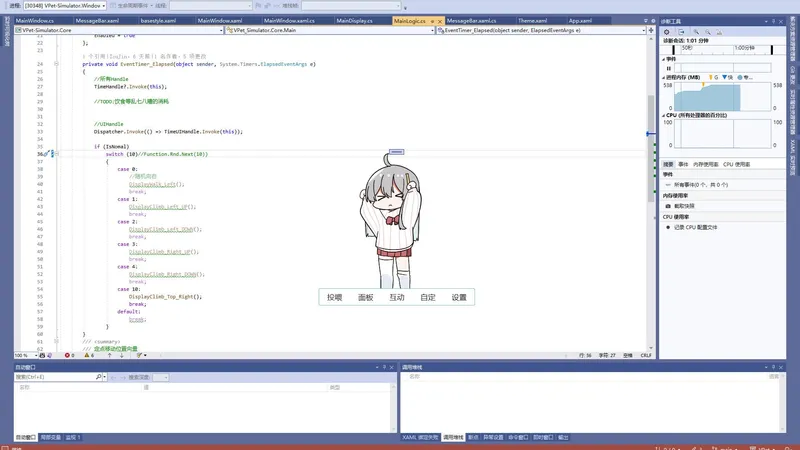This screenshot has width=800, height=450.
Task: Open the 100 % zoom level dropdown
Action: coord(26,355)
